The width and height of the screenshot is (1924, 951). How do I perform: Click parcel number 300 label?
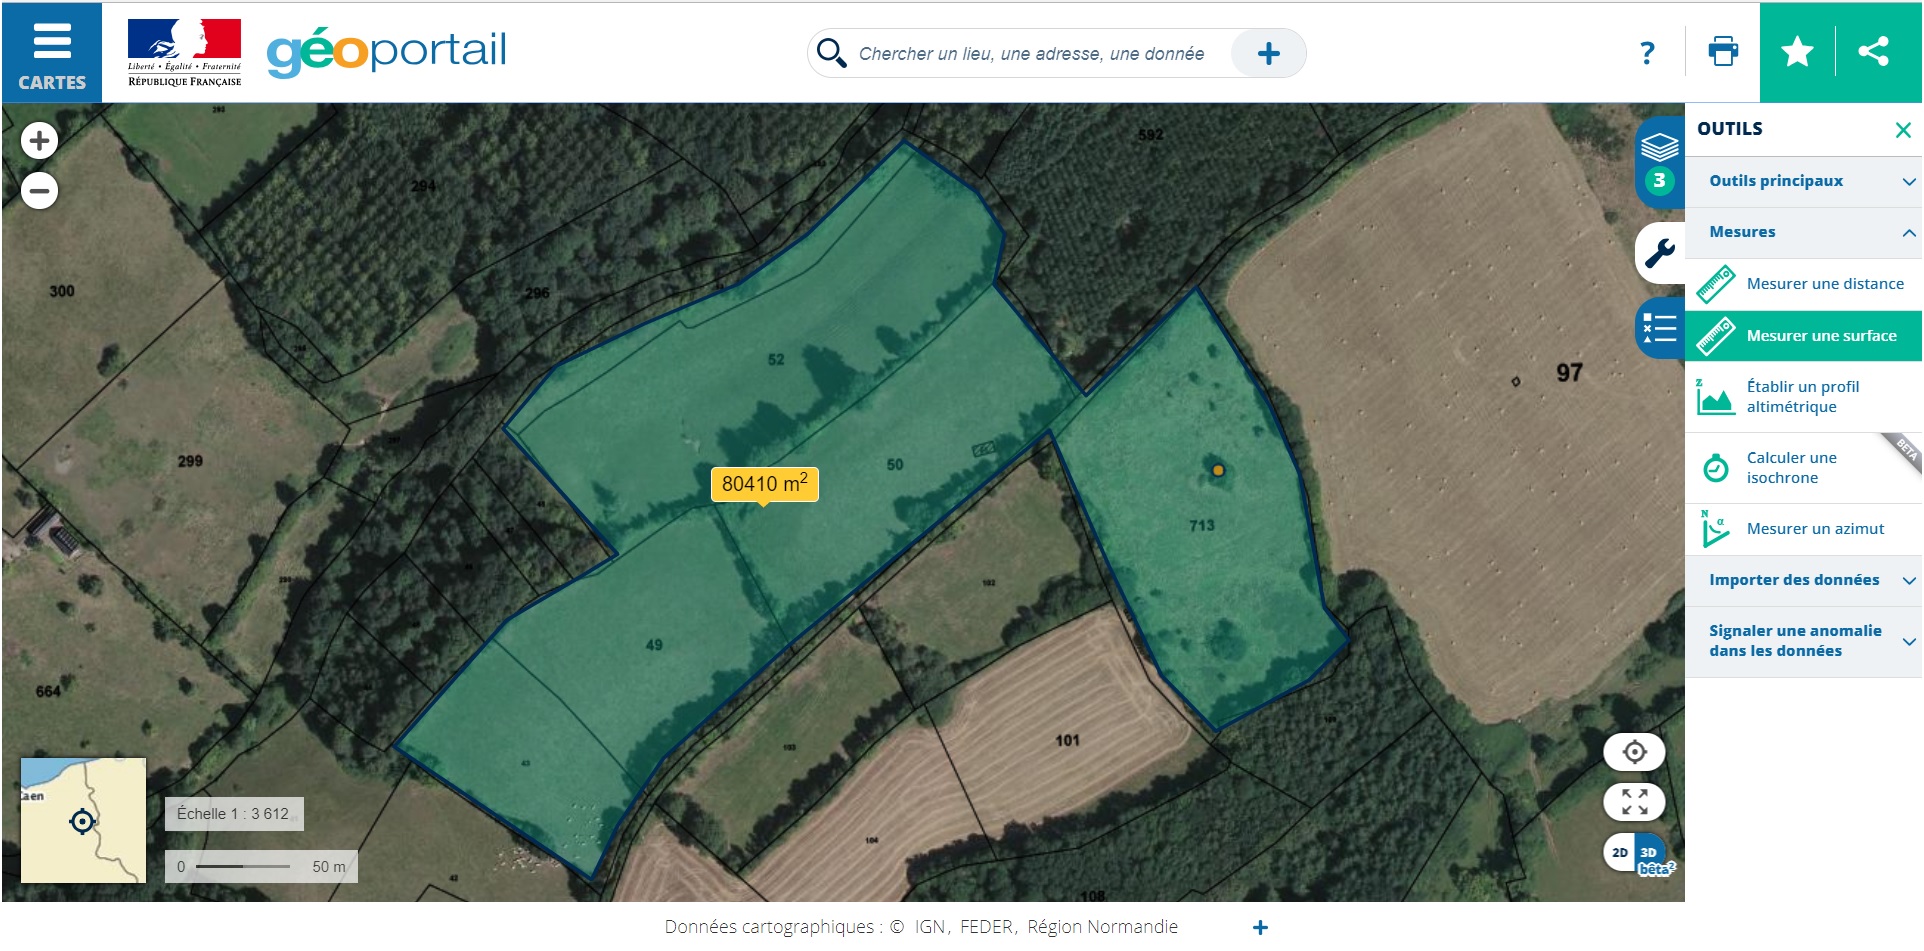point(62,291)
